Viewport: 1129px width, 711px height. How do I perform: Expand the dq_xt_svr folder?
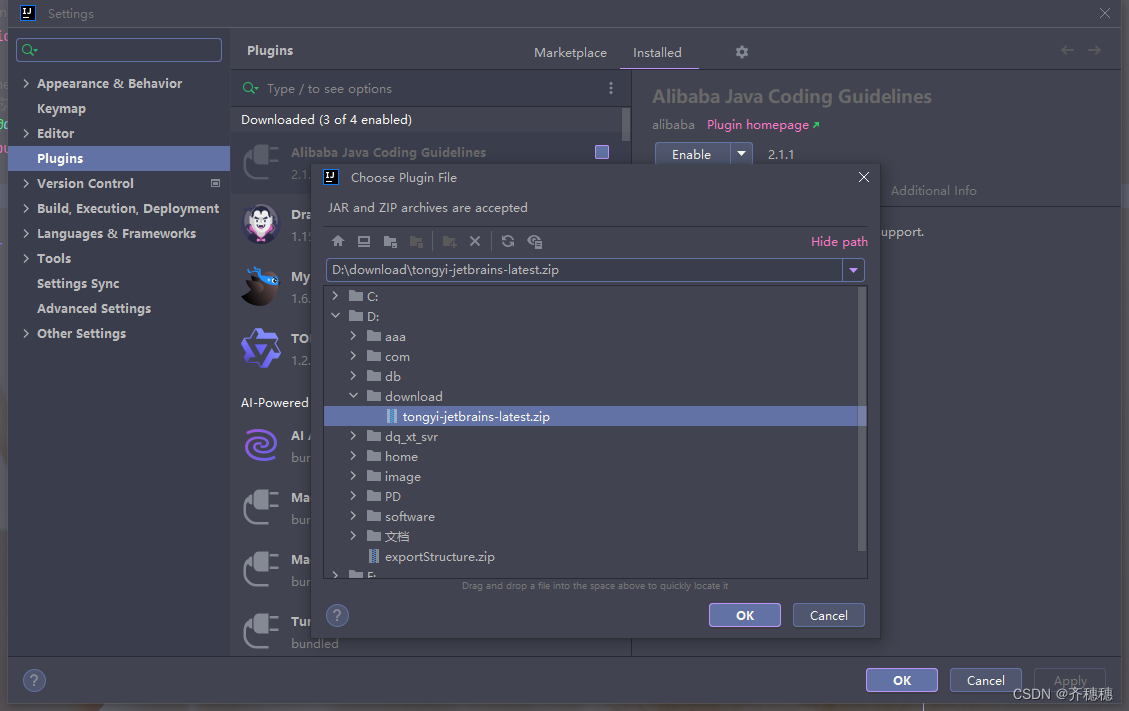click(353, 436)
